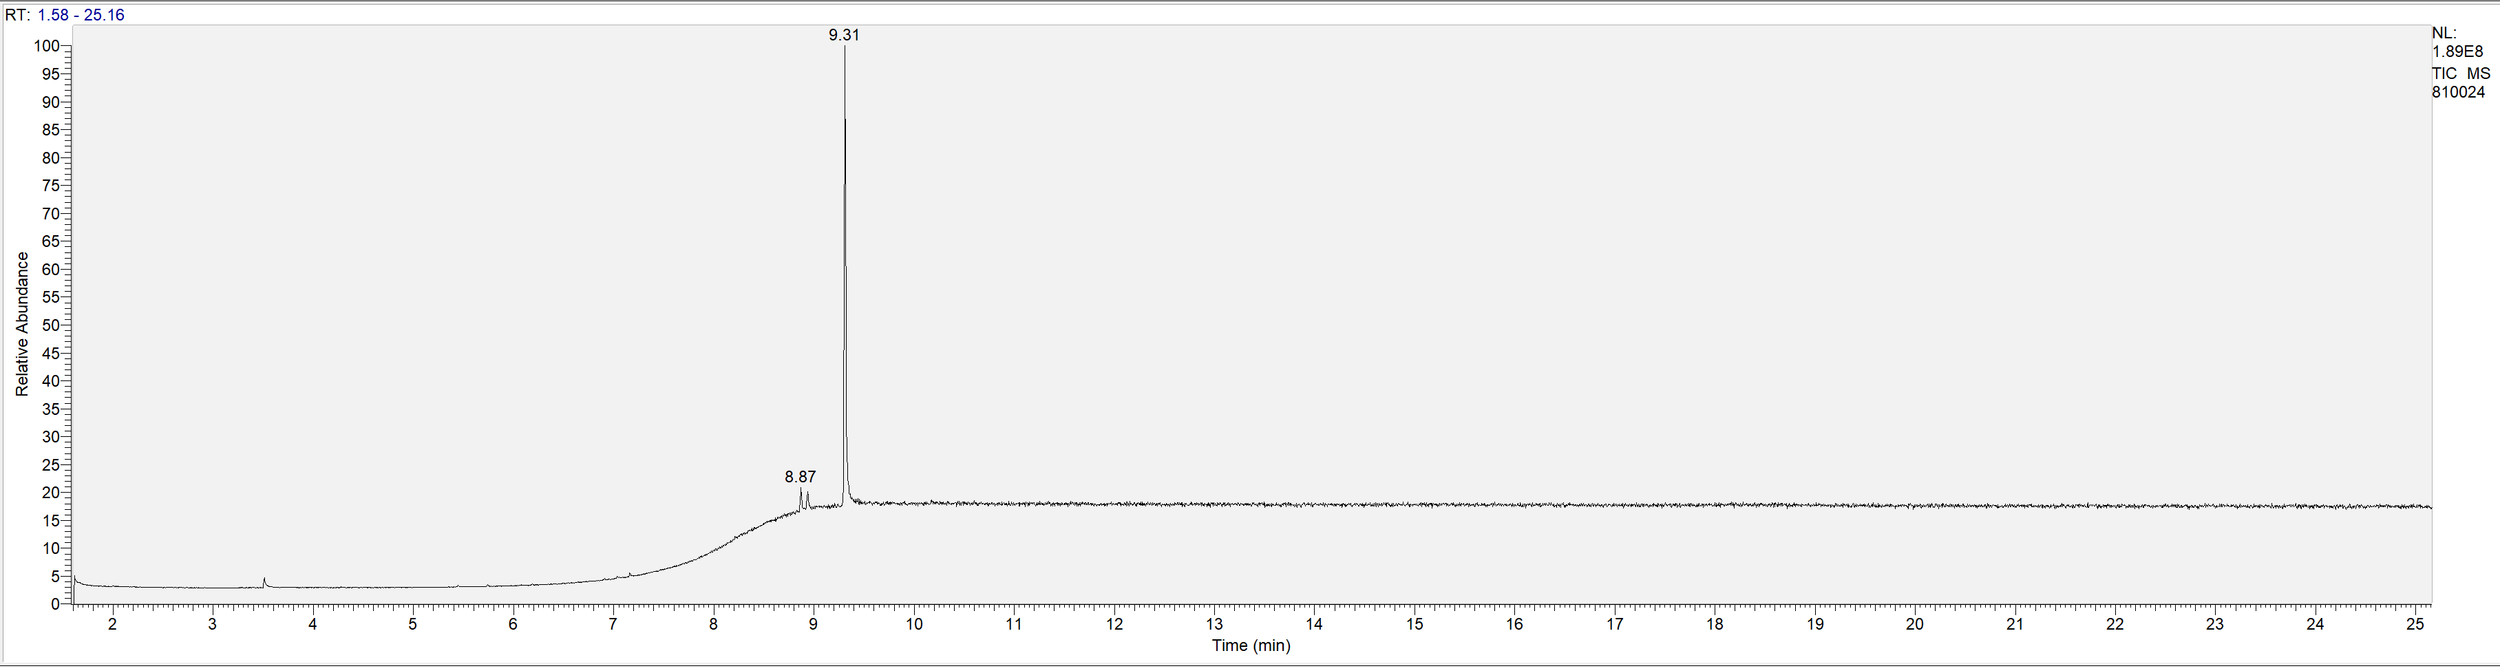Screen dimensions: 2500x668
Task: Click the 12 minute x-axis tick label
Action: tap(1114, 624)
